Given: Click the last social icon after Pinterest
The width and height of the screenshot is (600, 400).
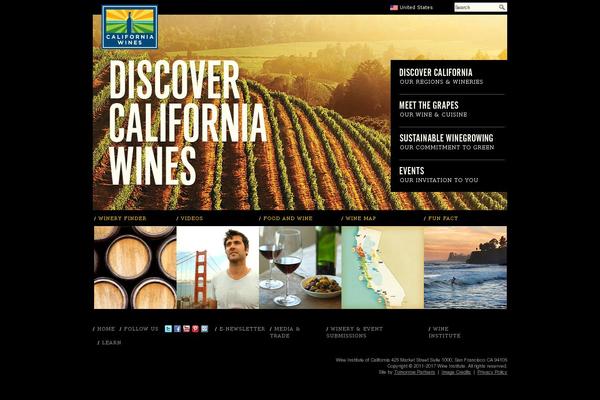Looking at the screenshot, I should point(205,329).
